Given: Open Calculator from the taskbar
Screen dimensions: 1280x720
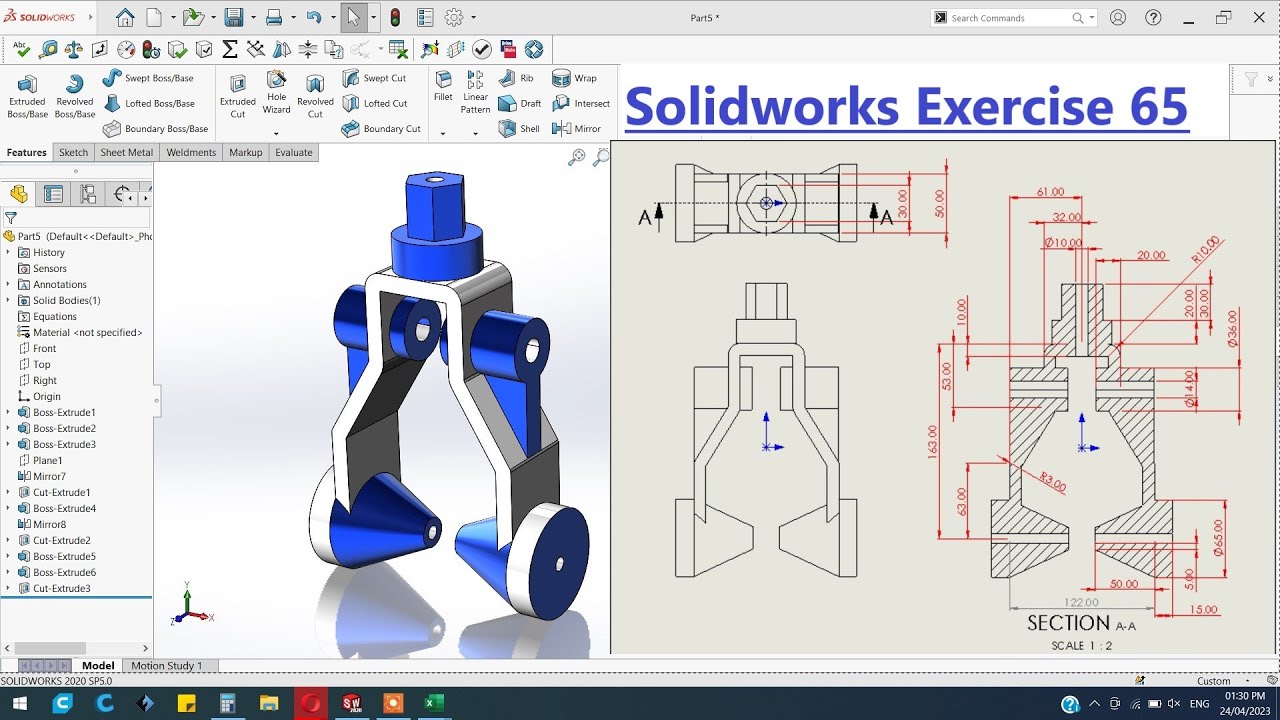Looking at the screenshot, I should [x=228, y=703].
